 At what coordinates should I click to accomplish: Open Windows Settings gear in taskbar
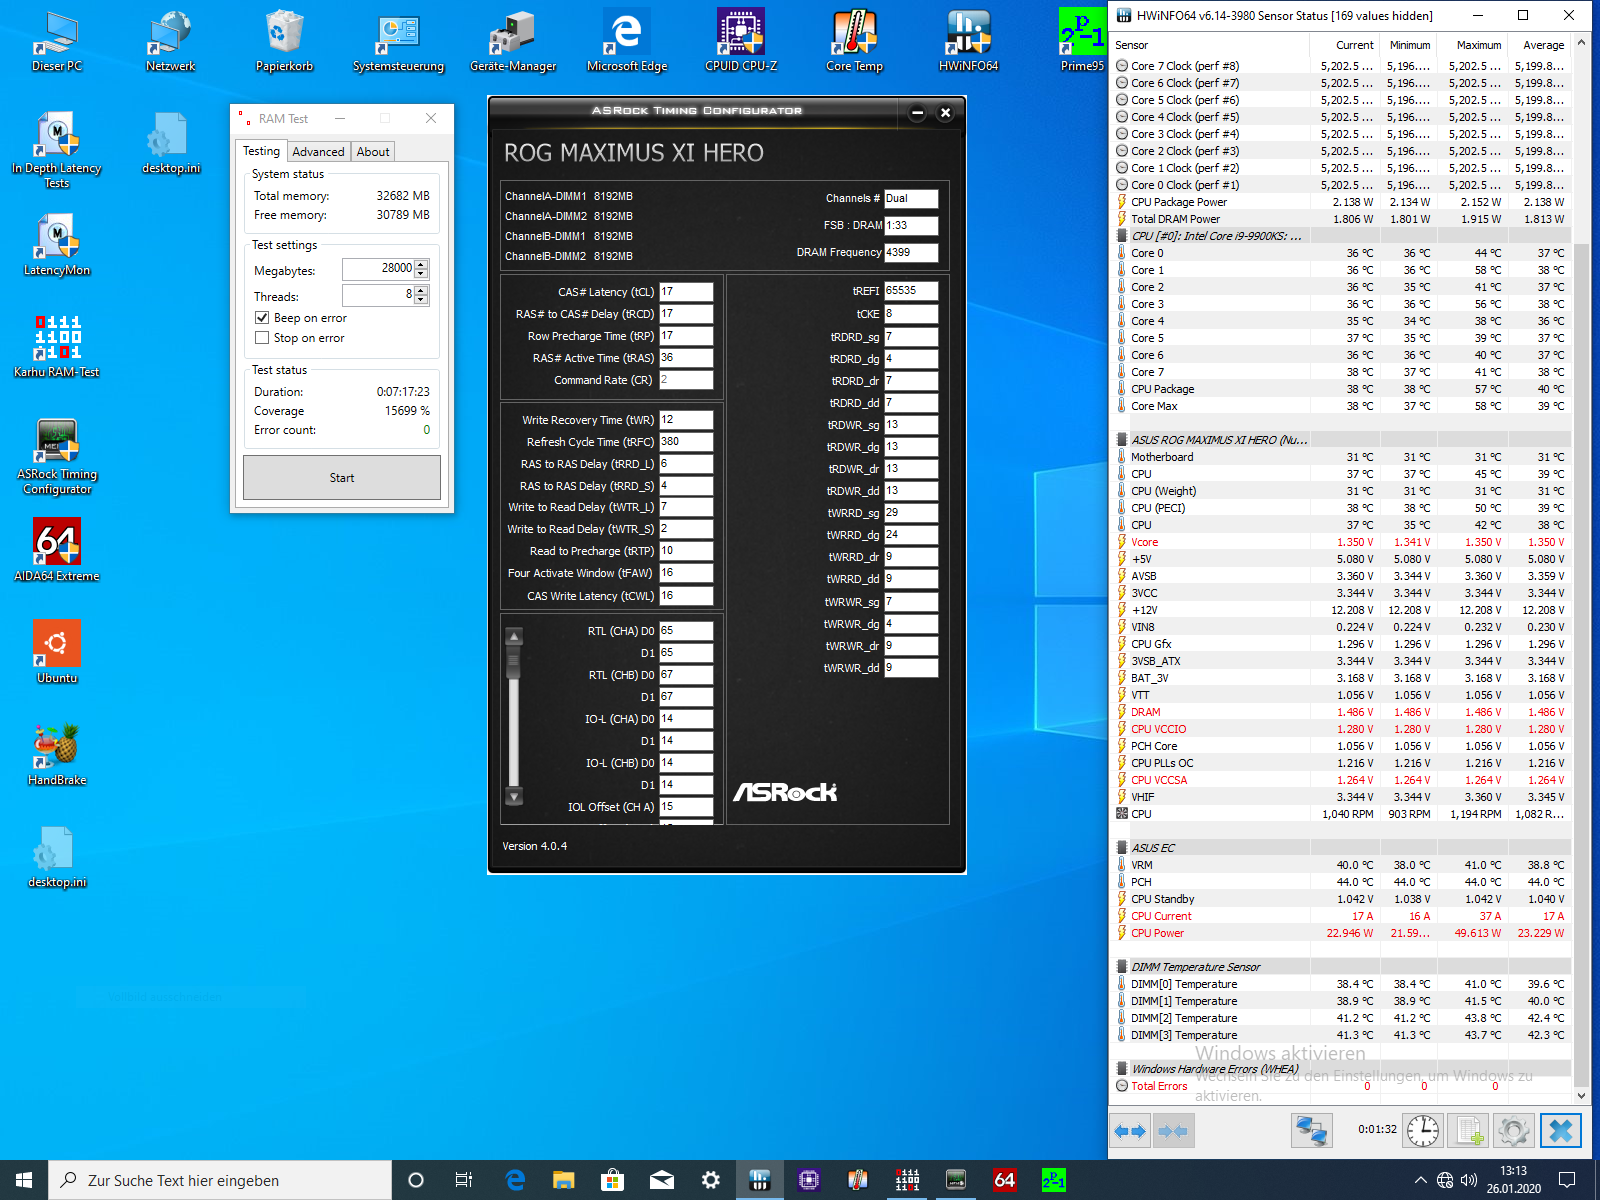click(x=711, y=1180)
